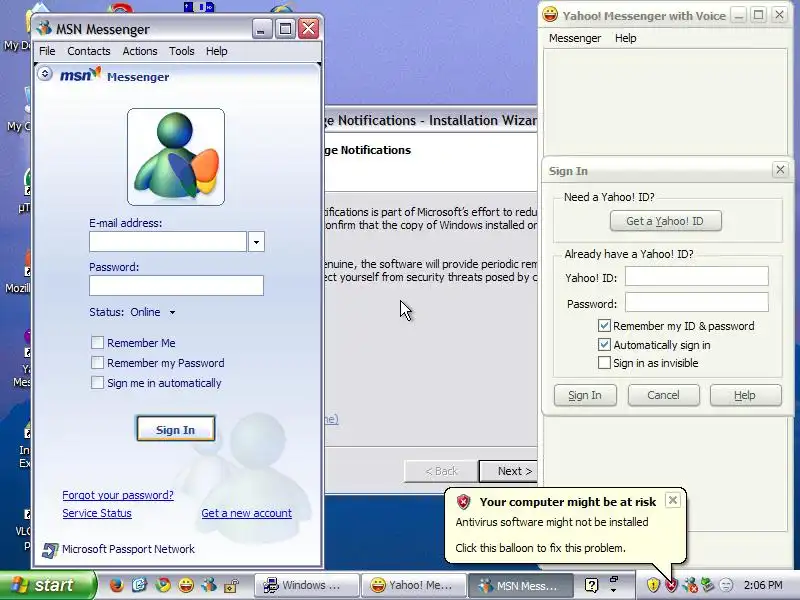Click Cancel in the Yahoo! Sign In dialog
This screenshot has height=600, width=800.
coord(663,395)
